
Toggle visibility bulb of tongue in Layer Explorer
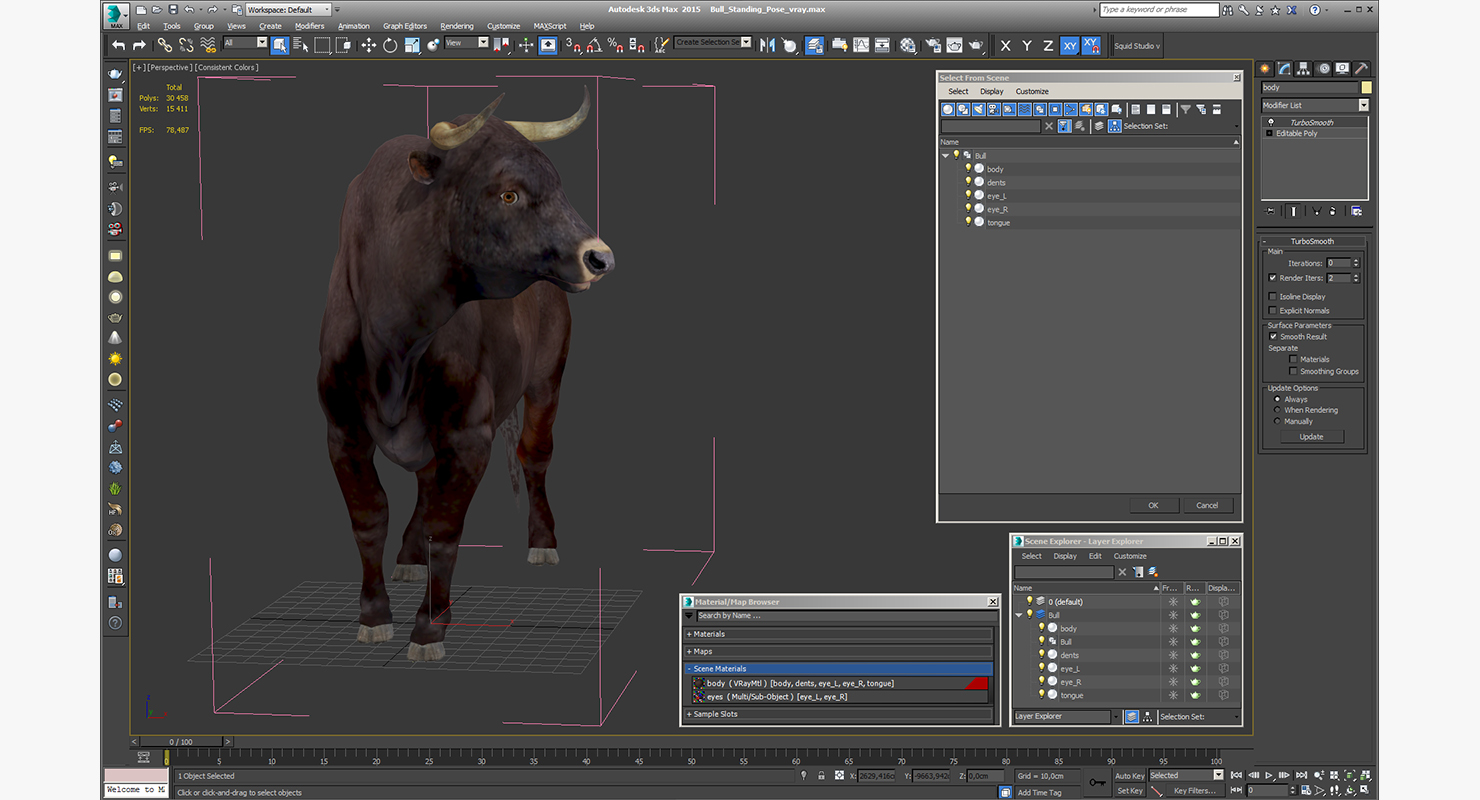click(x=1041, y=694)
